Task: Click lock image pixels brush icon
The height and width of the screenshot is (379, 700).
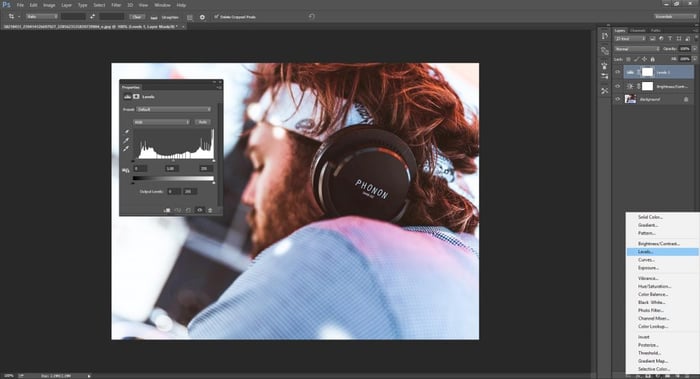Action: [637, 59]
